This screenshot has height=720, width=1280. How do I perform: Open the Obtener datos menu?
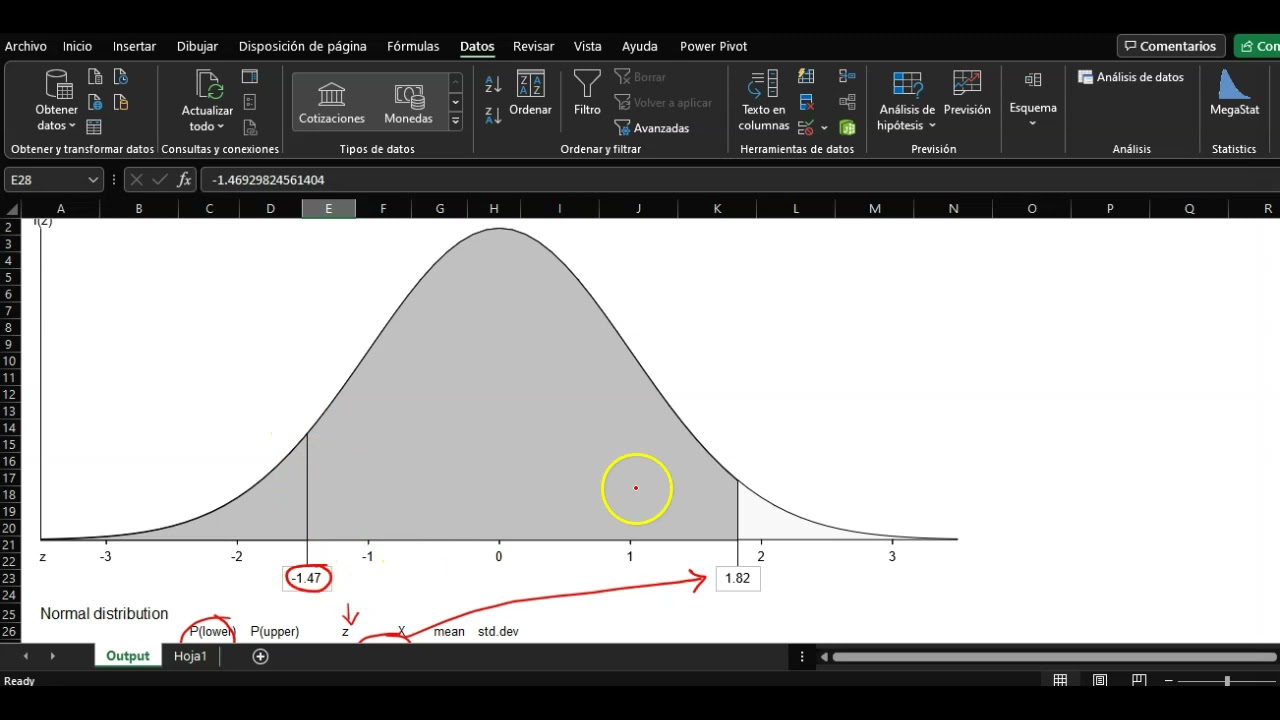(x=56, y=101)
